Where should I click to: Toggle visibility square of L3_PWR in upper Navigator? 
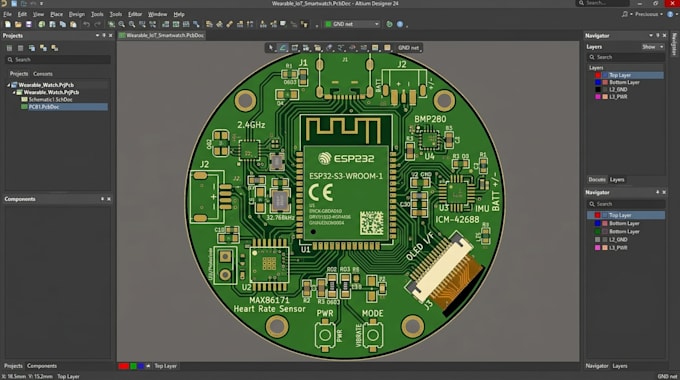coord(605,97)
